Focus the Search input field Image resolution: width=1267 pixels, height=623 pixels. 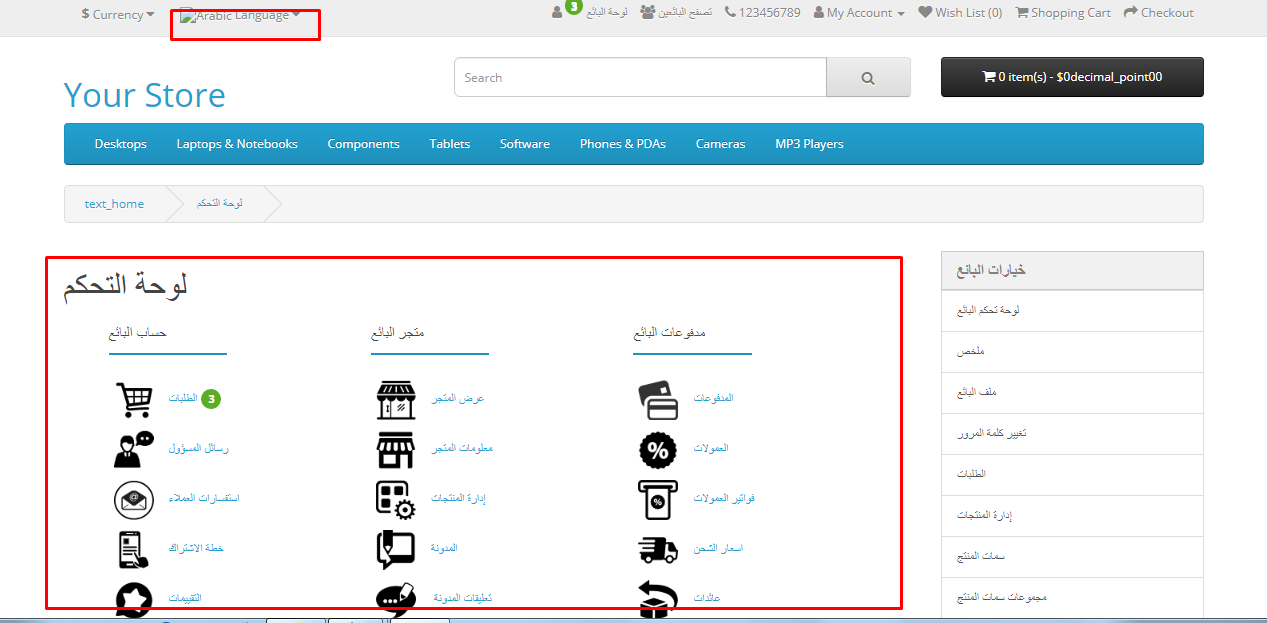pos(640,77)
